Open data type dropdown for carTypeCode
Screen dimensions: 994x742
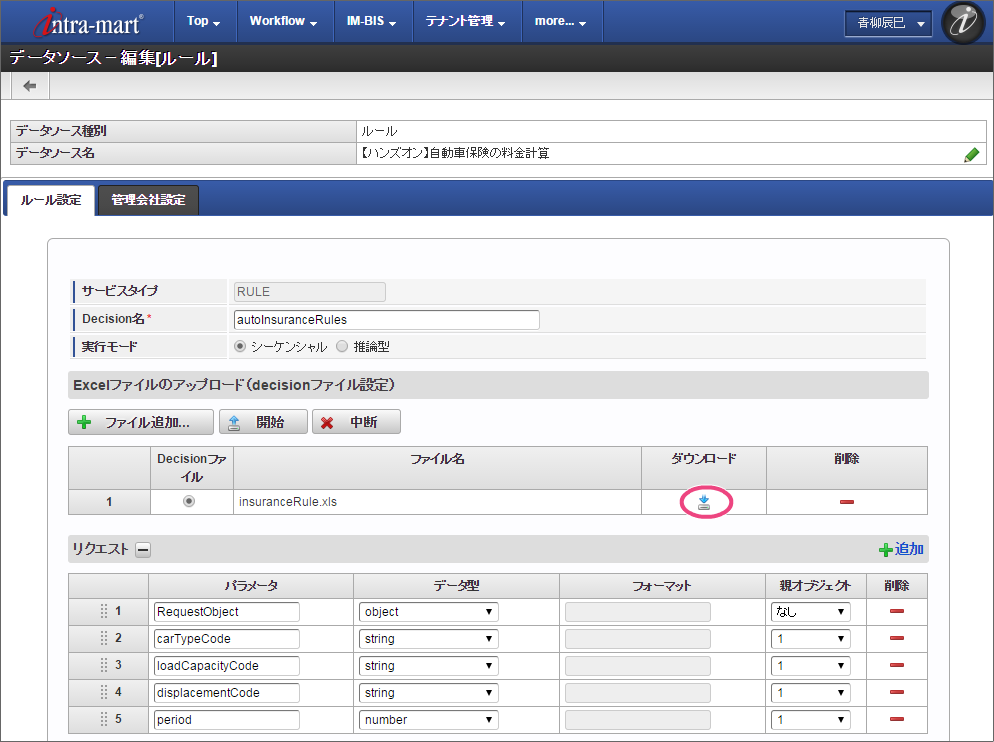click(x=428, y=639)
